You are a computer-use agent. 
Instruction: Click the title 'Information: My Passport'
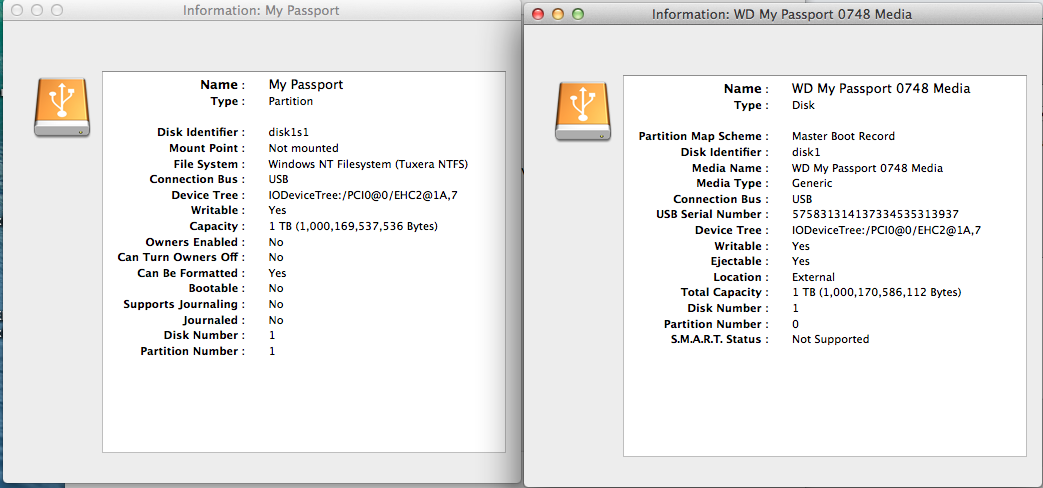[261, 11]
